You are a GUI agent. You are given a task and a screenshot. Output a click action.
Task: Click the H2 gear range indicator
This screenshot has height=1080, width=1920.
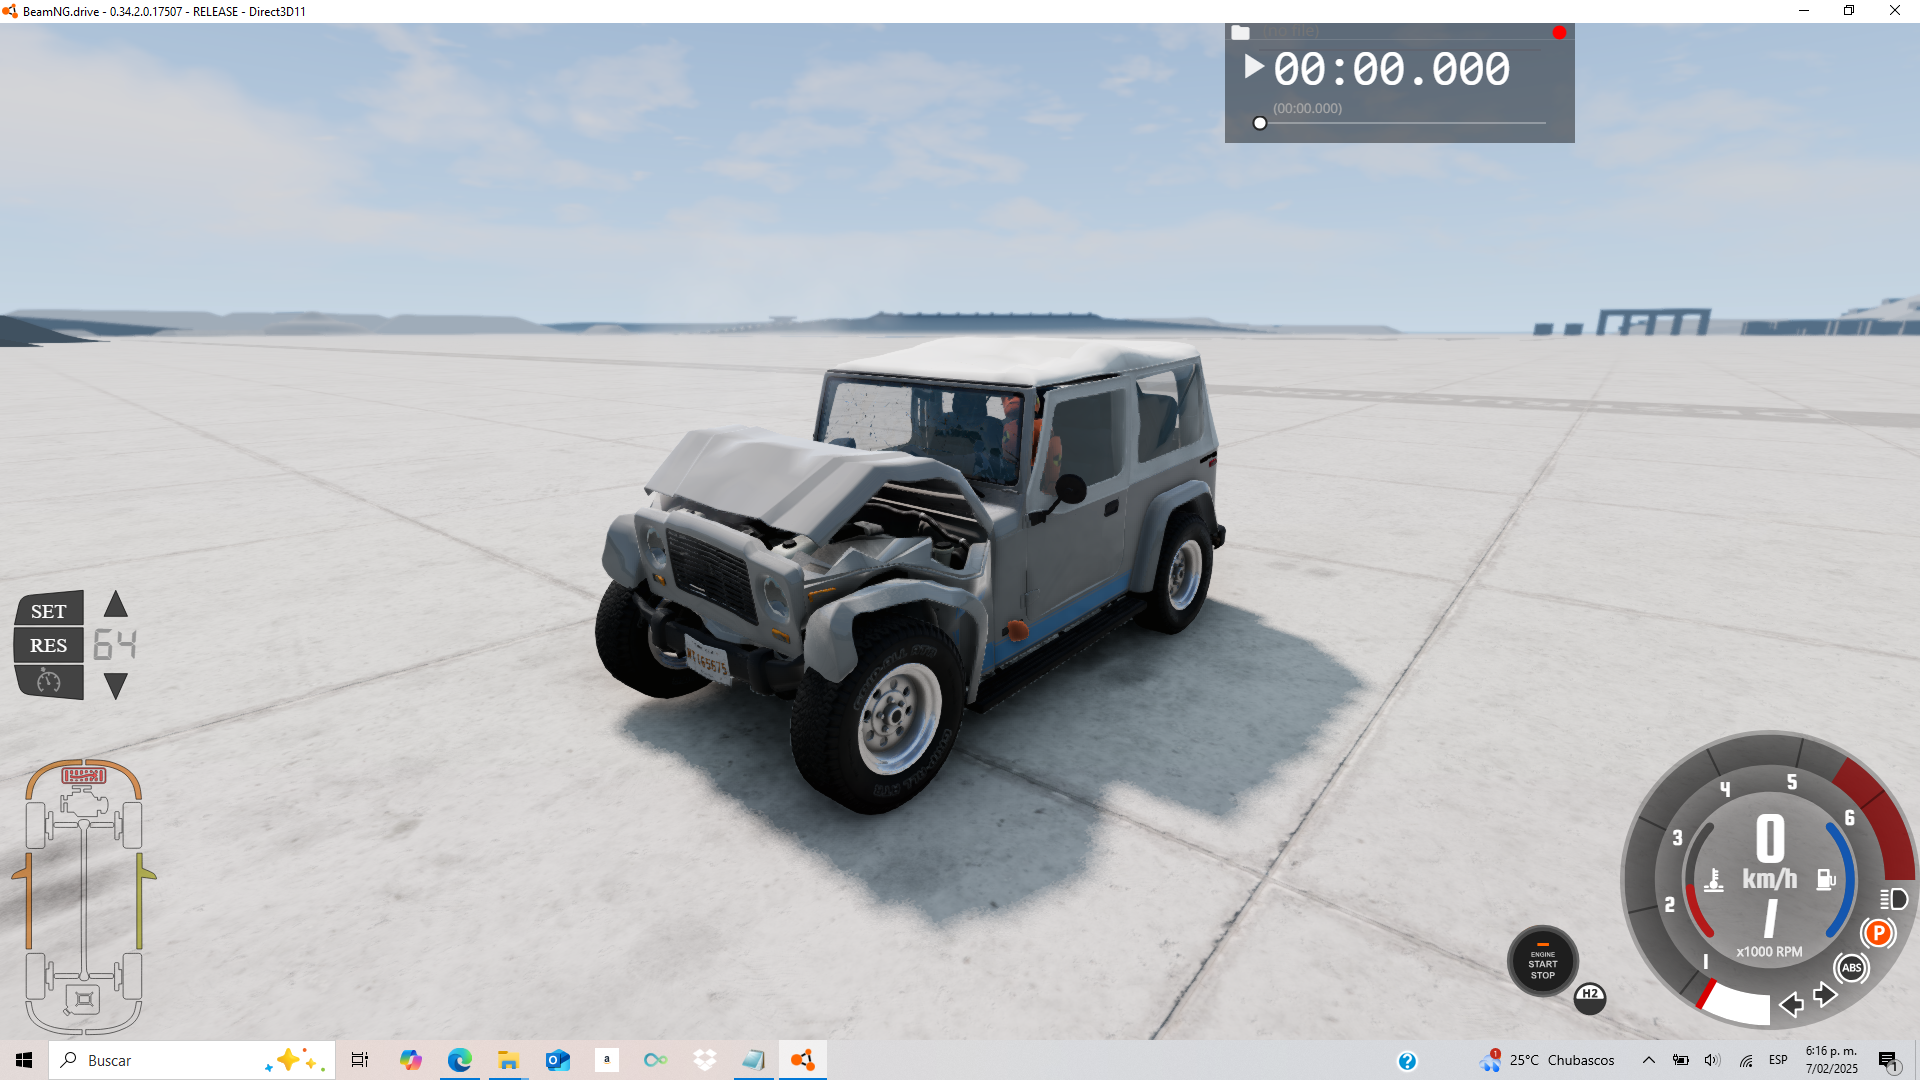point(1590,997)
